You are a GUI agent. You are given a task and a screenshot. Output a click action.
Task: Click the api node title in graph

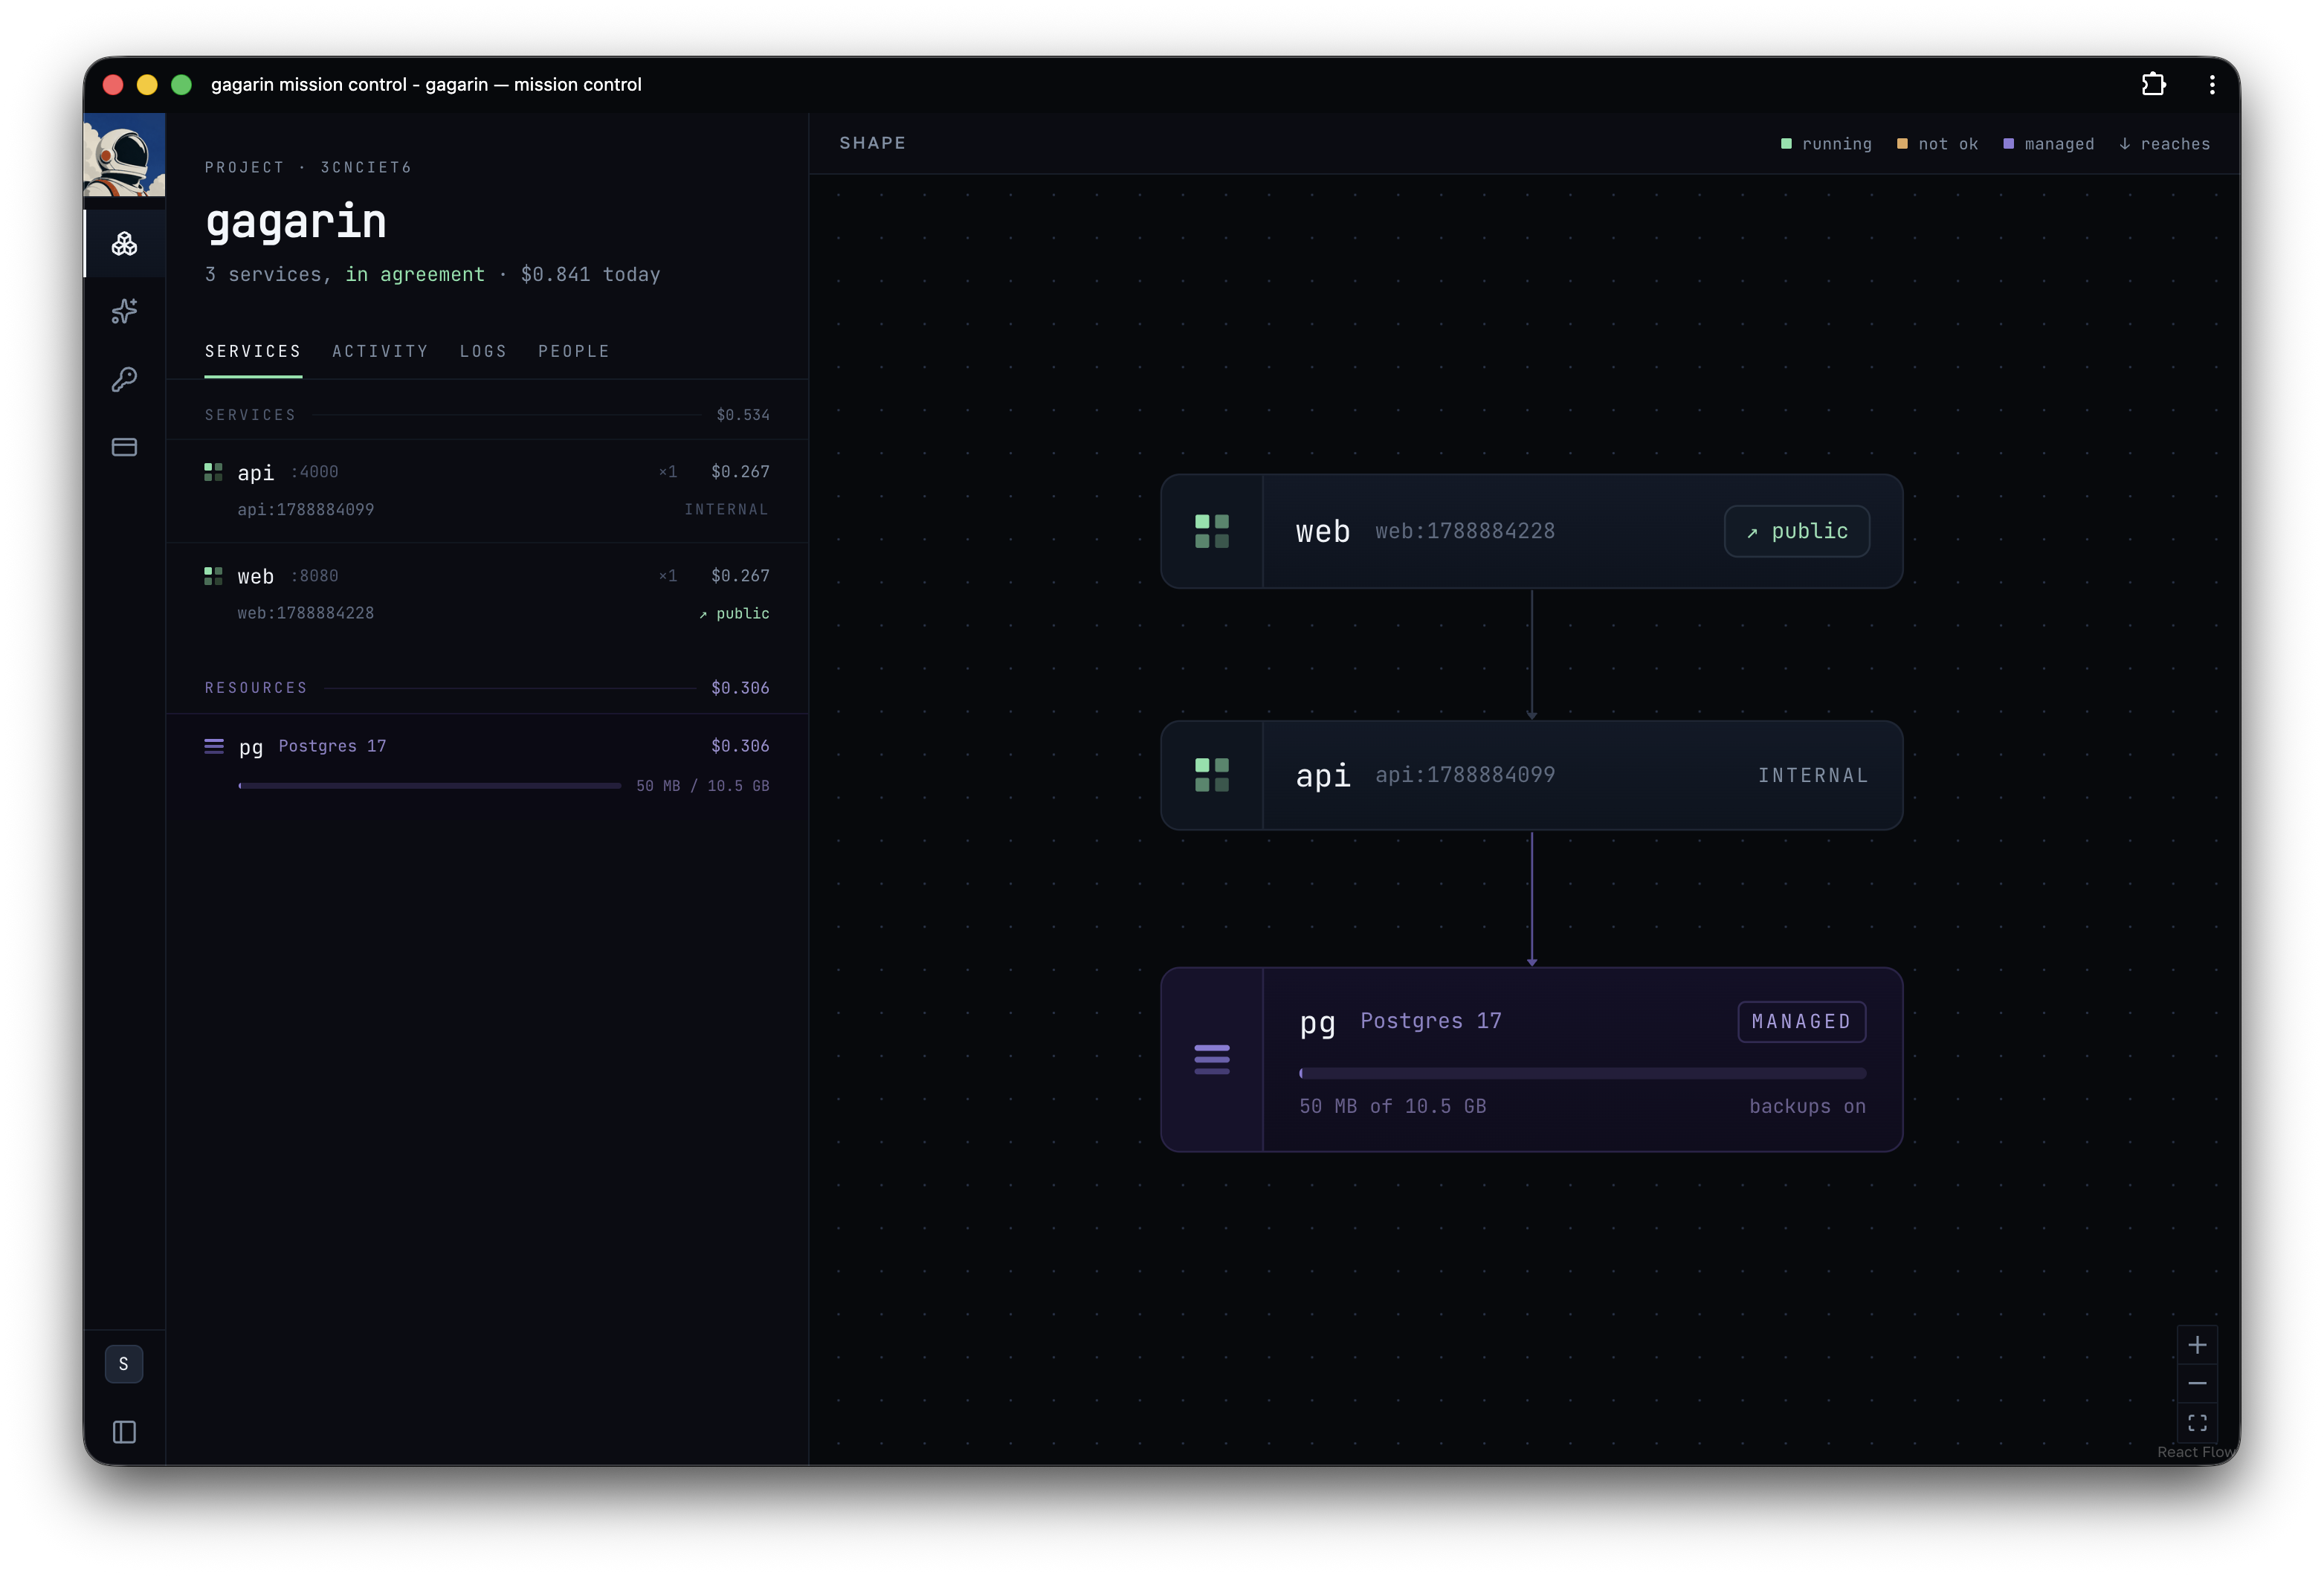coord(1322,775)
